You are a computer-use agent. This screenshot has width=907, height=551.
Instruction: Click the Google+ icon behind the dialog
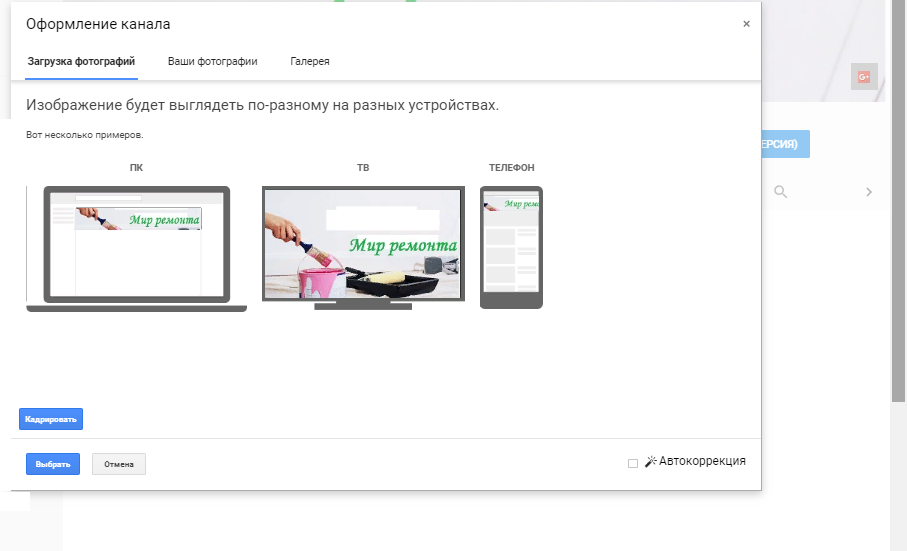click(x=863, y=77)
